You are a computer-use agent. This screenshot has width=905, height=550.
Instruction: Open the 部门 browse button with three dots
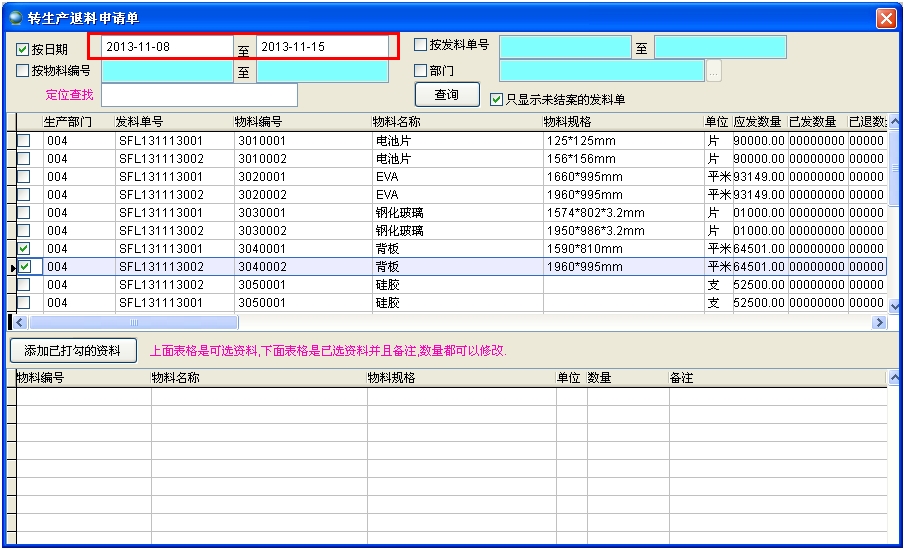pos(713,72)
